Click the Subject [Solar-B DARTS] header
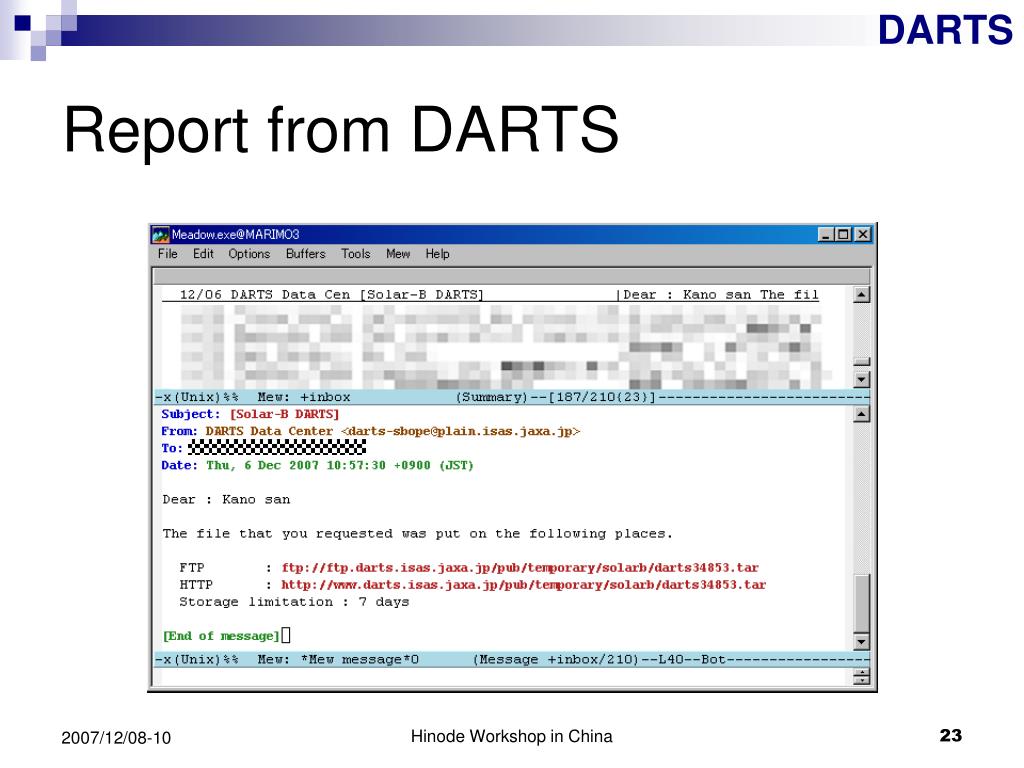Screen dimensions: 1024x768 (250, 414)
